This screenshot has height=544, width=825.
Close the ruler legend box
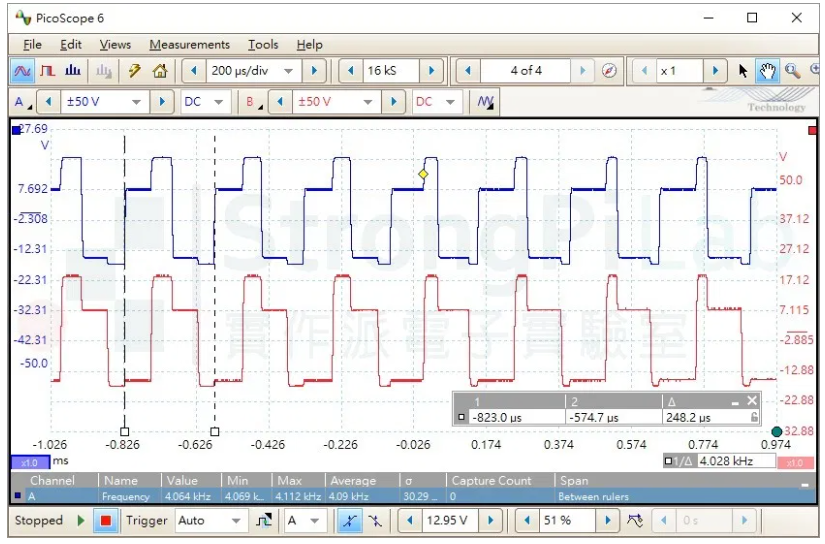[752, 401]
